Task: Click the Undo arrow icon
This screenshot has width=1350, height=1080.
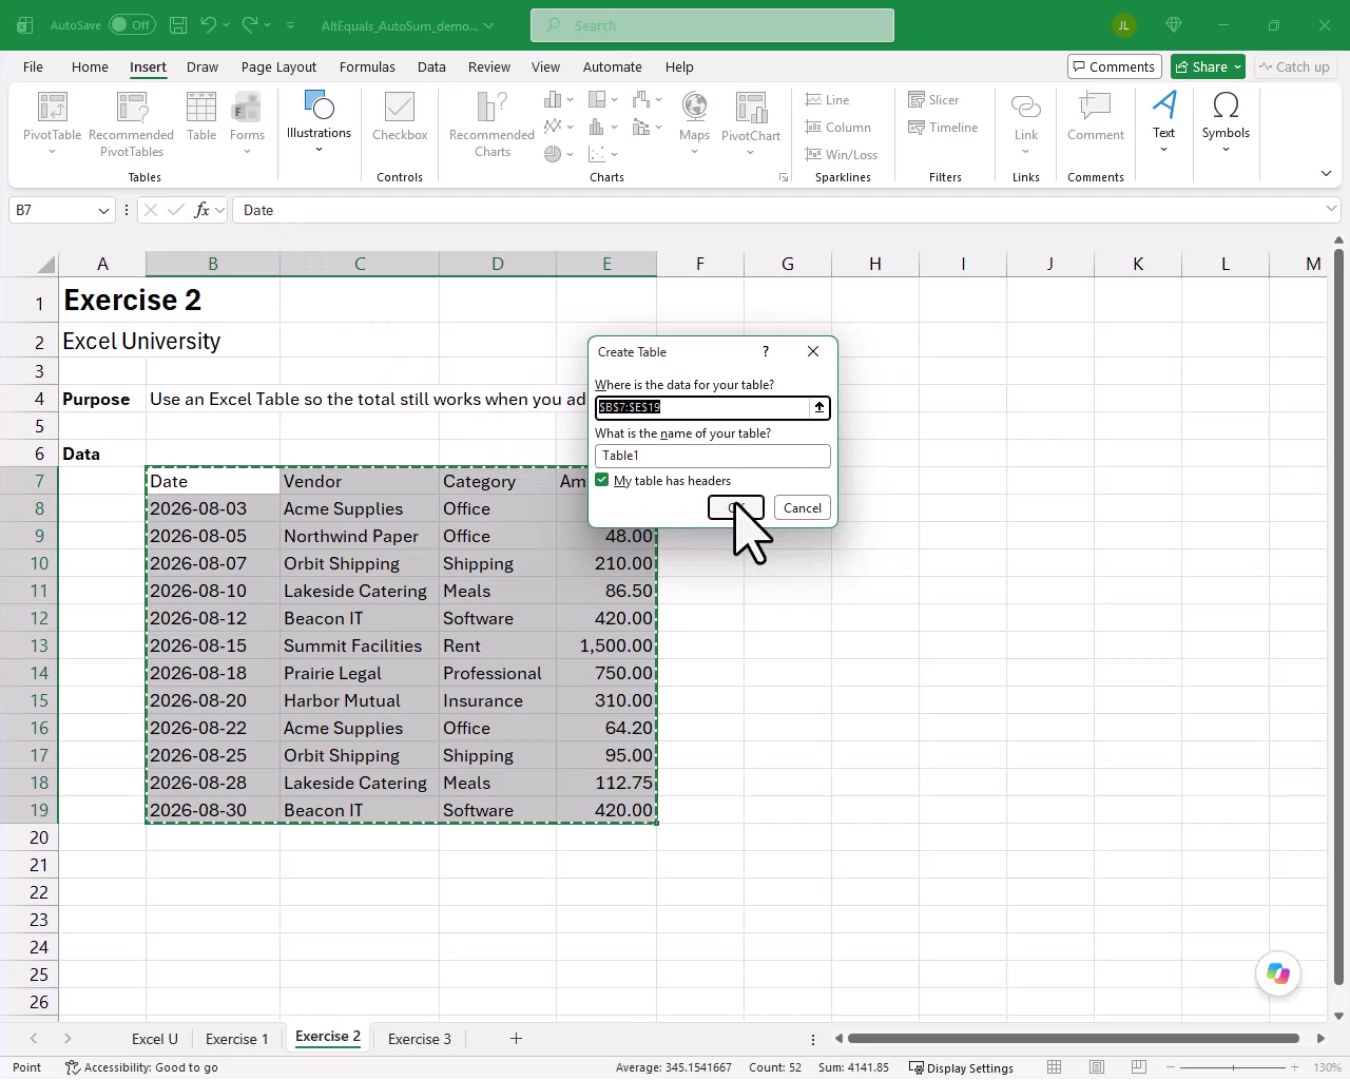Action: click(x=208, y=25)
